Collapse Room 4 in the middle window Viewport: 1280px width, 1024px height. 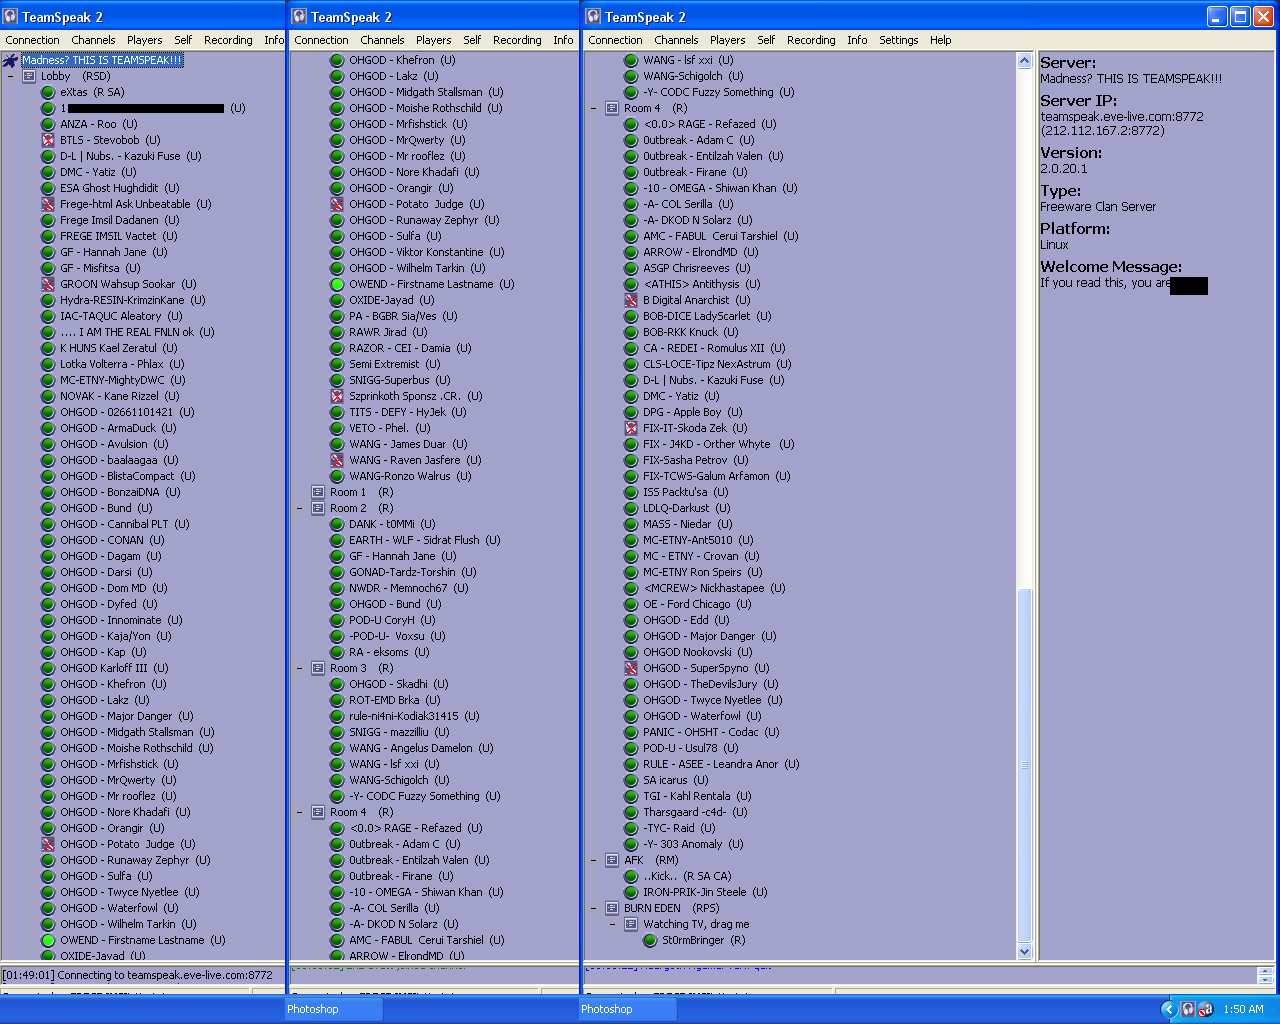click(300, 812)
